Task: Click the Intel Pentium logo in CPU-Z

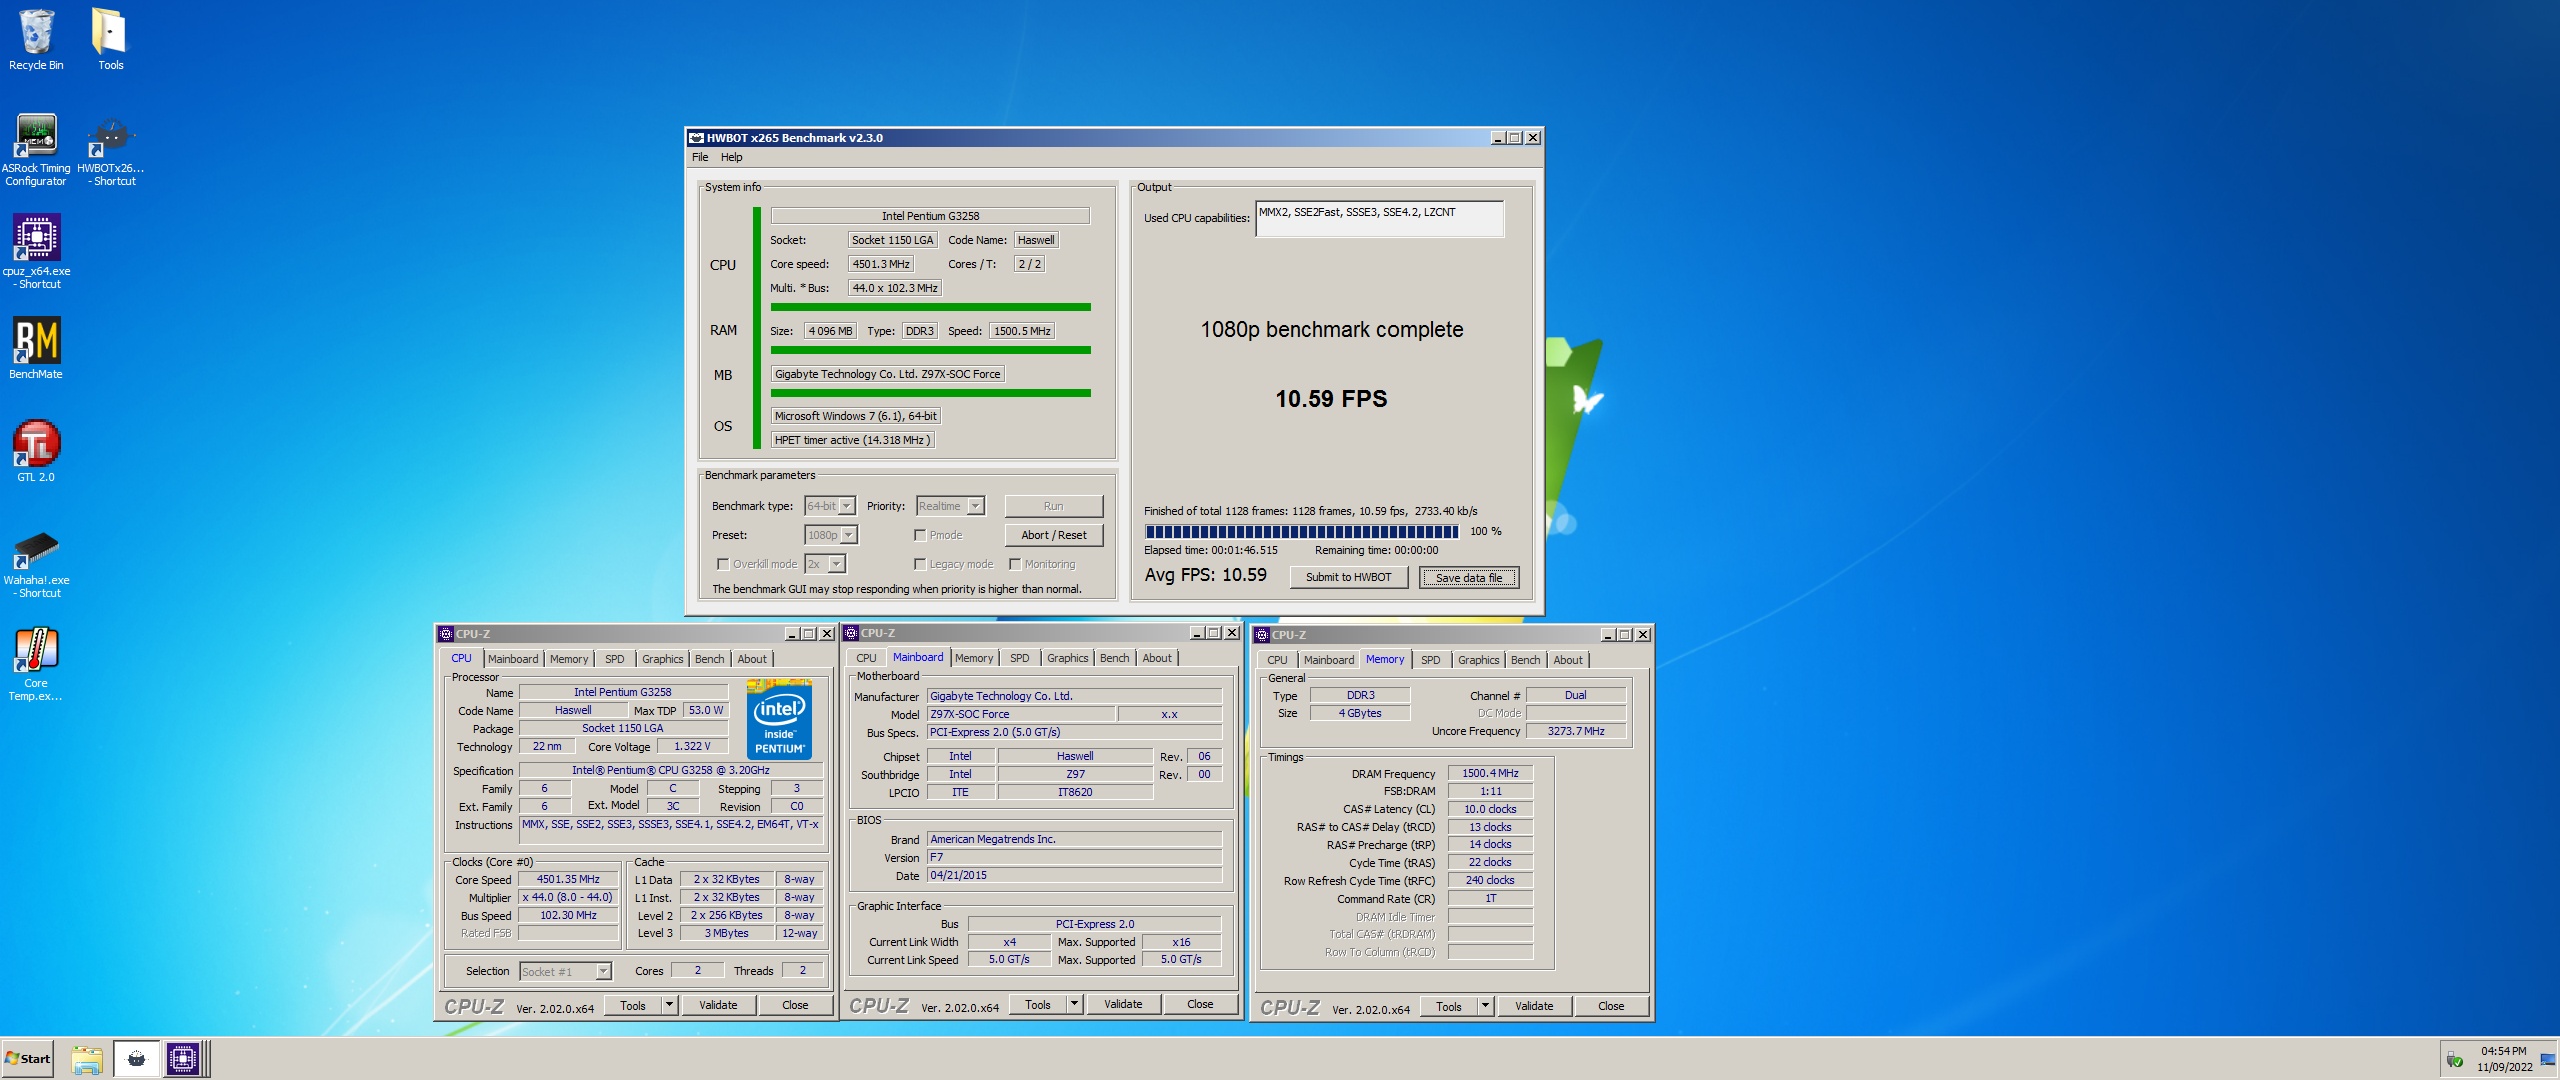Action: [779, 720]
